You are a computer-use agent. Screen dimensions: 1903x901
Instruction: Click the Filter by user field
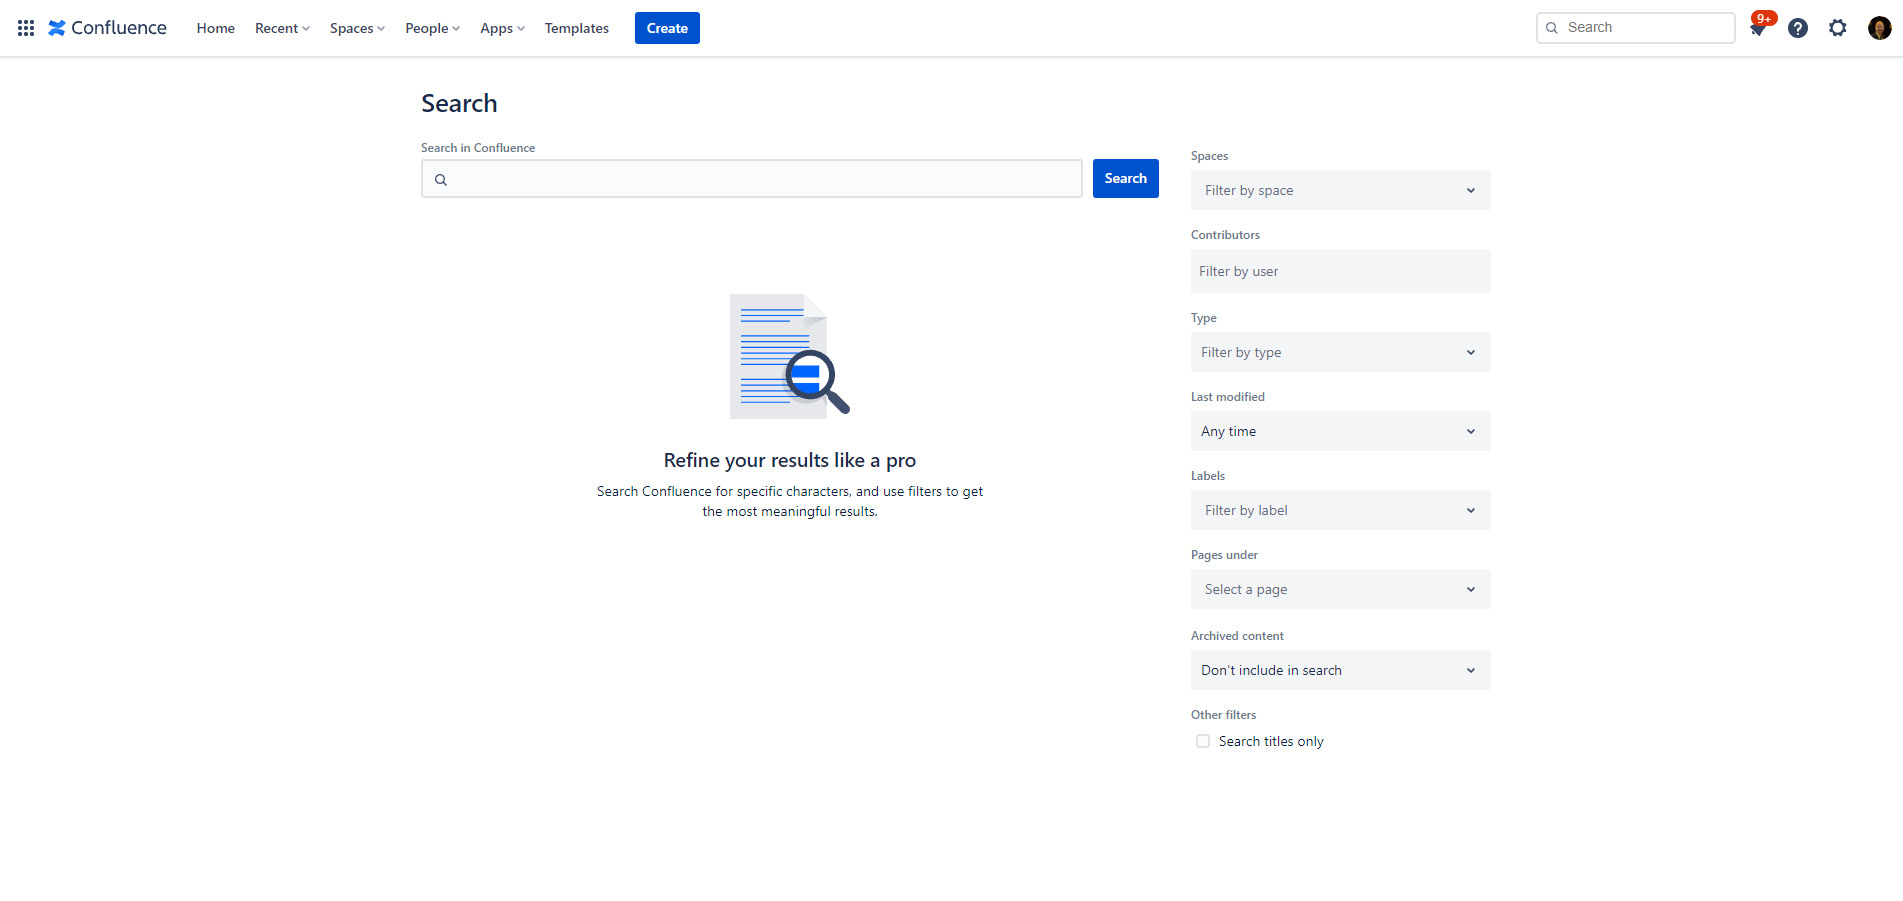tap(1340, 271)
